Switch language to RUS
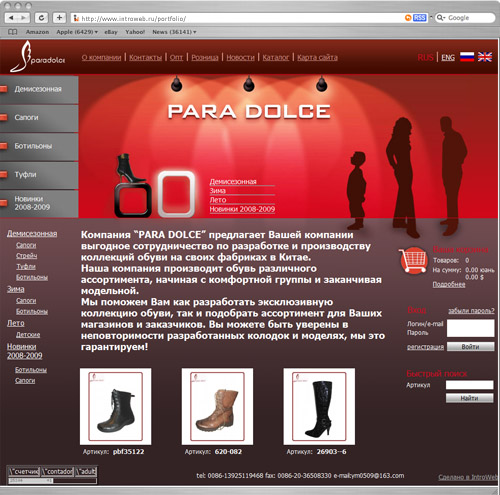500x495 pixels. pyautogui.click(x=425, y=57)
